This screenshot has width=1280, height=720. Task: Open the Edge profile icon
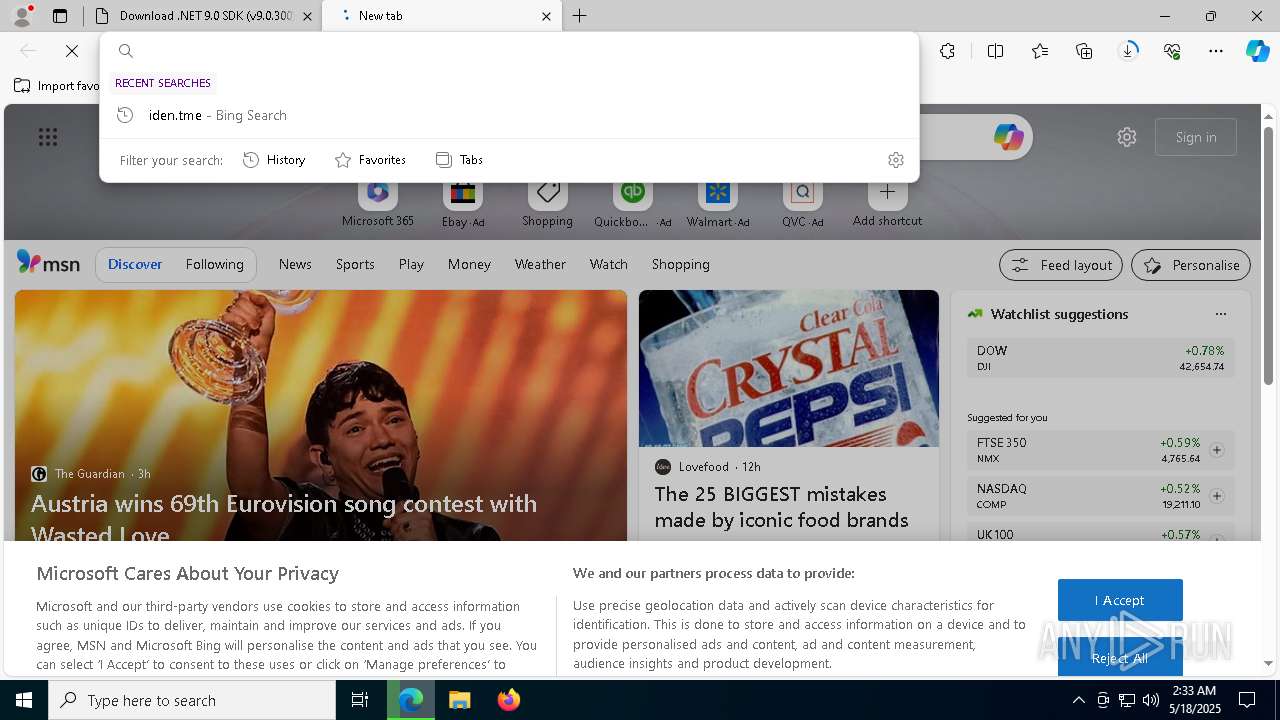22,15
